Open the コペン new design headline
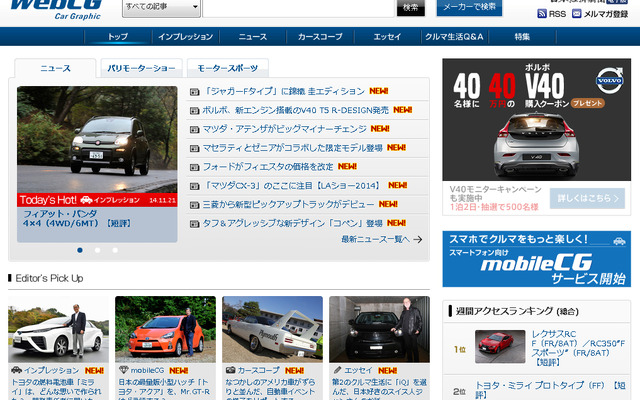The image size is (640, 400). [293, 223]
